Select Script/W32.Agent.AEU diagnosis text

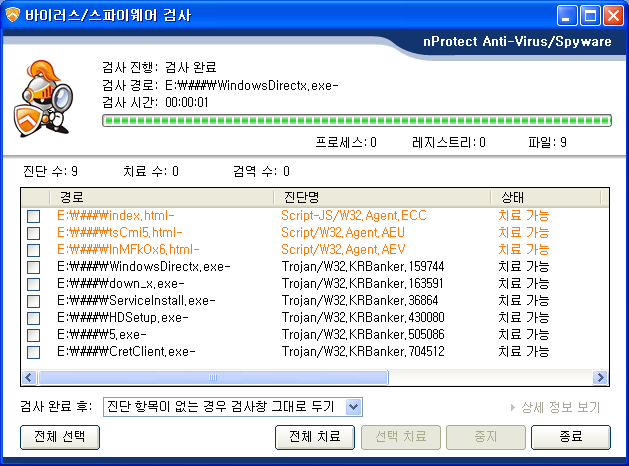point(343,233)
